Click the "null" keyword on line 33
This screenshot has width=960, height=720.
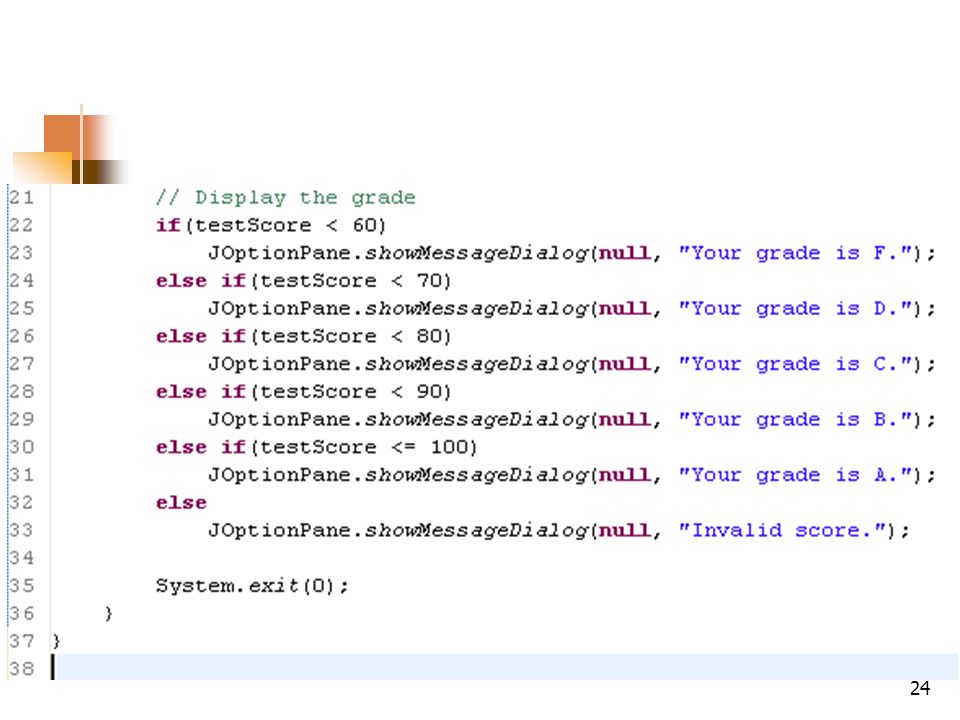tap(624, 530)
